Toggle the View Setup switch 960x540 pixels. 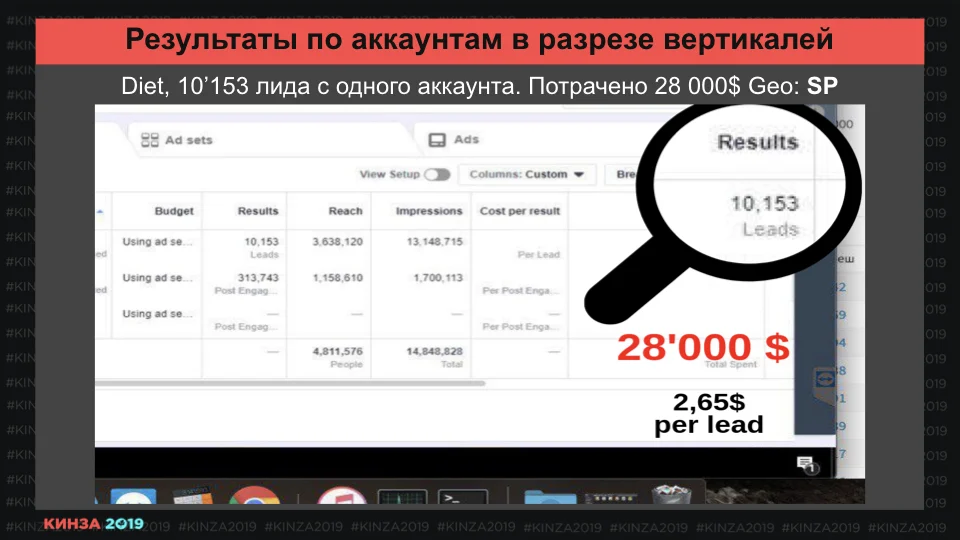point(437,174)
